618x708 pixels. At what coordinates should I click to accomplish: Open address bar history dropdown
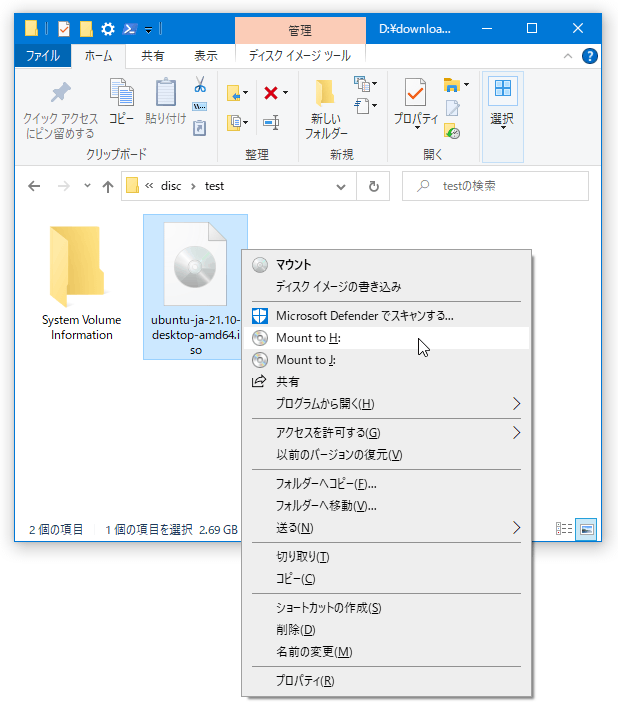pyautogui.click(x=341, y=186)
